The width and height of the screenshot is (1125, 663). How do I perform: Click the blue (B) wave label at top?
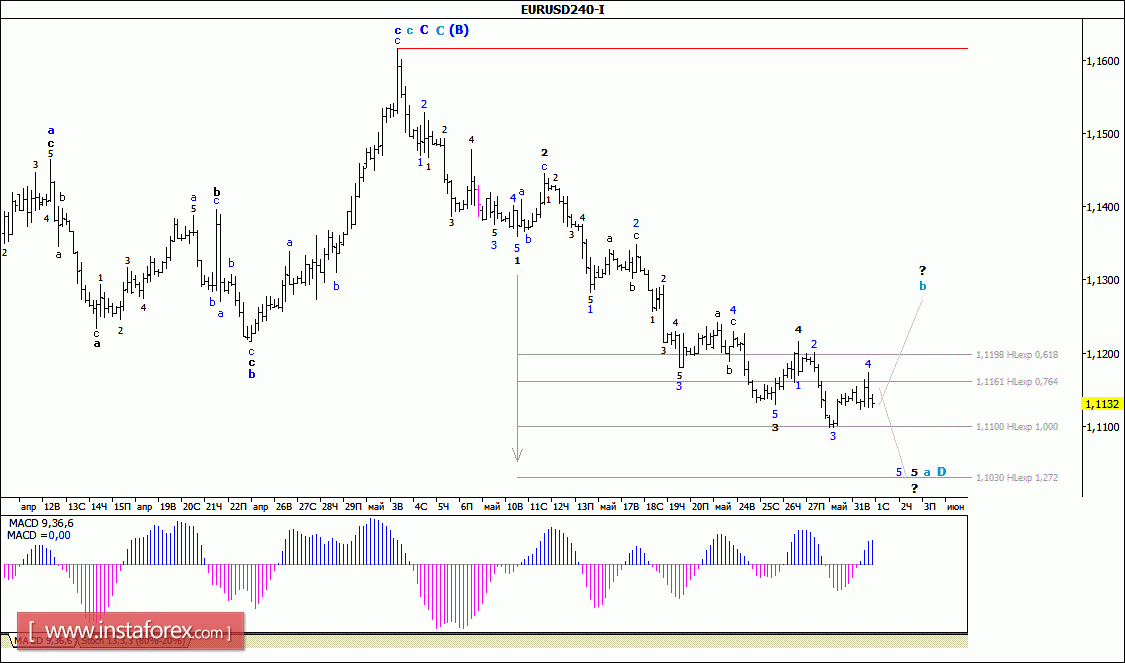coord(459,30)
